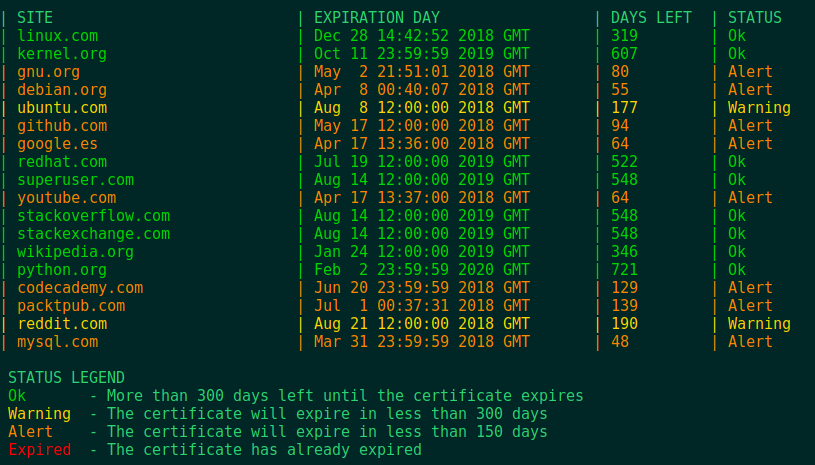Screen dimensions: 815x465
Task: Click the DAYS LEFT column header
Action: tap(651, 18)
